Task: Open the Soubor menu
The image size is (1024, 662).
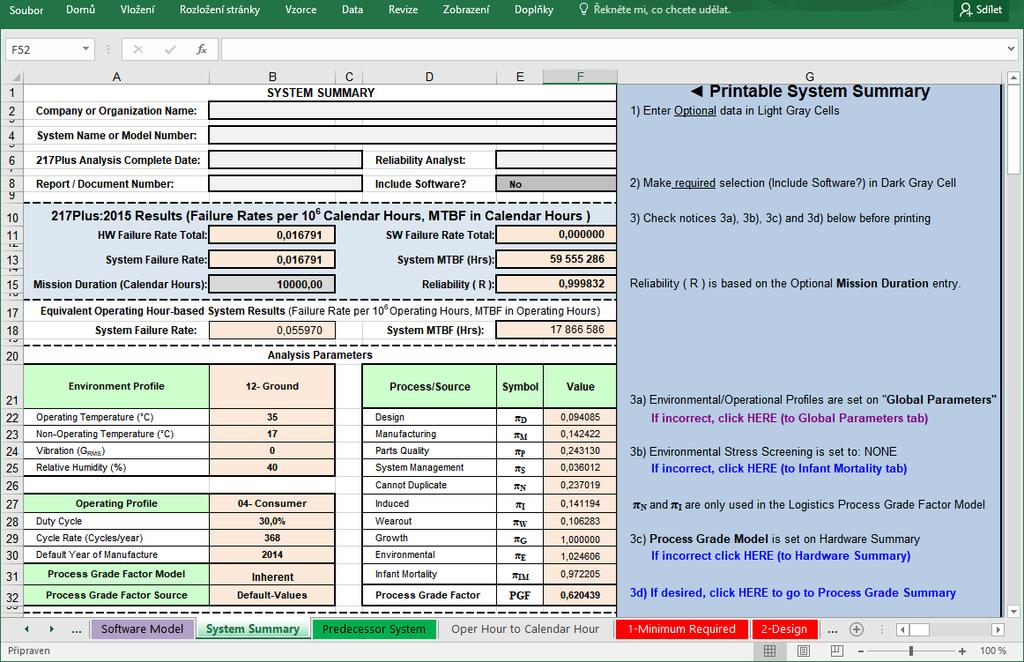Action: pos(26,10)
